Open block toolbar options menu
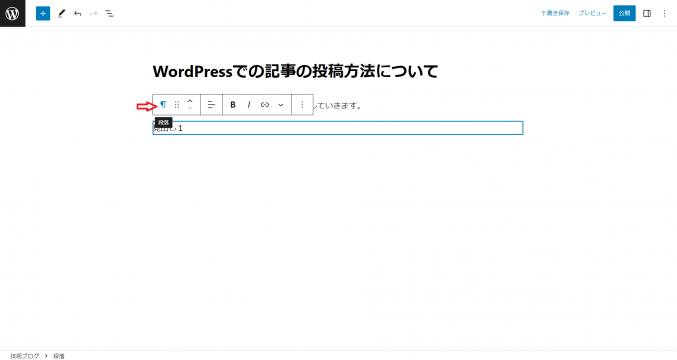 click(x=302, y=105)
